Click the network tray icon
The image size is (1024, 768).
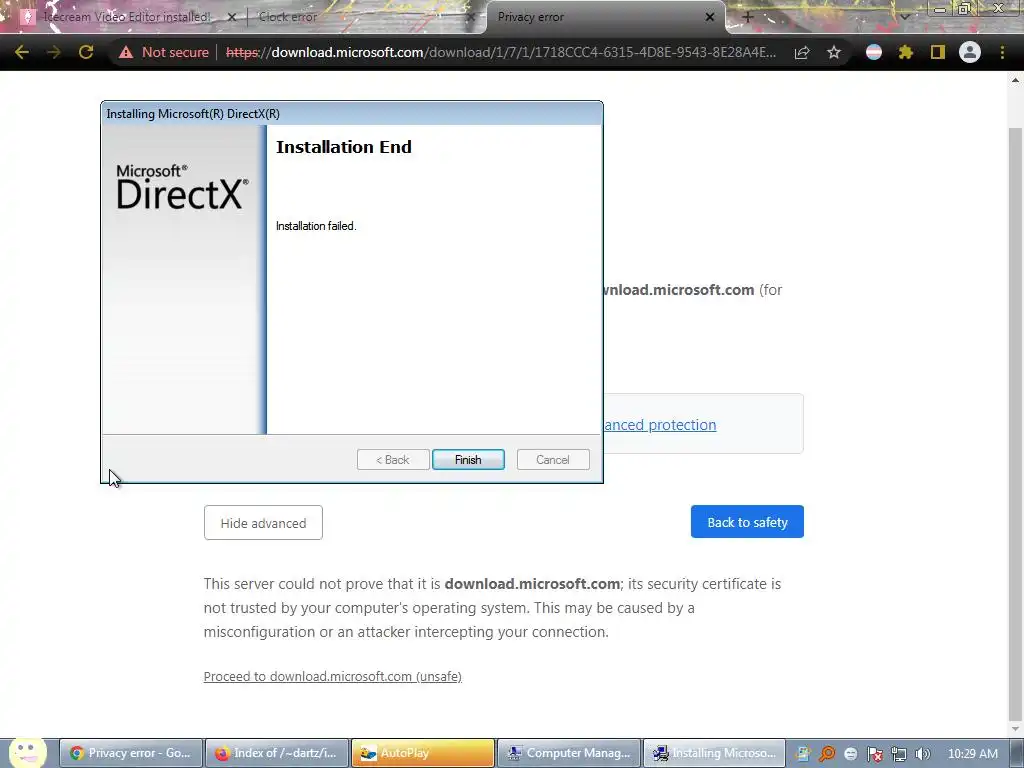[x=899, y=754]
